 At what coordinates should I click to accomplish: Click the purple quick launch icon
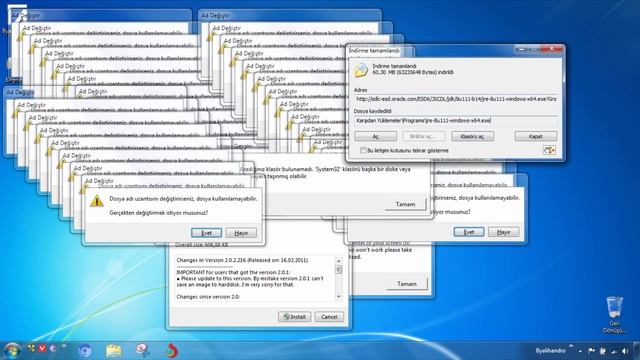coord(53,348)
